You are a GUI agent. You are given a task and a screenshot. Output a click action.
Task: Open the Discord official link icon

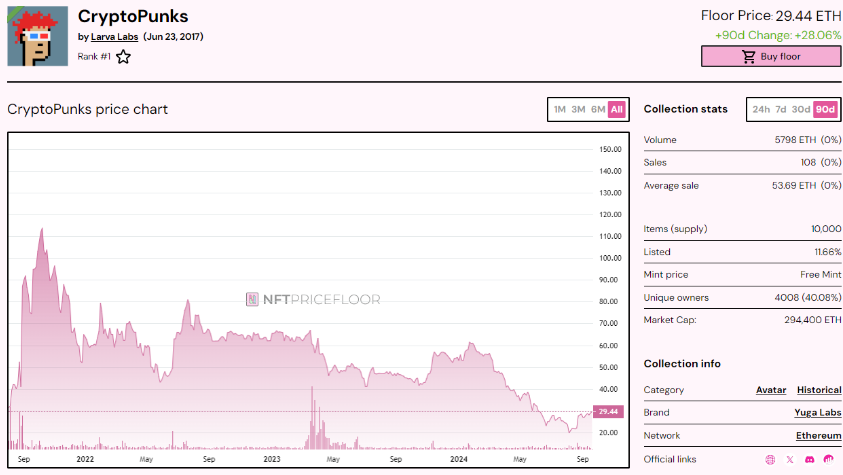809,459
